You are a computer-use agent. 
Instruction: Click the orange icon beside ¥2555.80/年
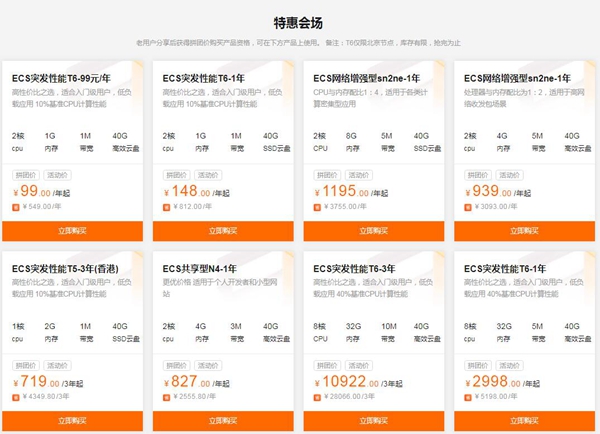[x=166, y=397]
